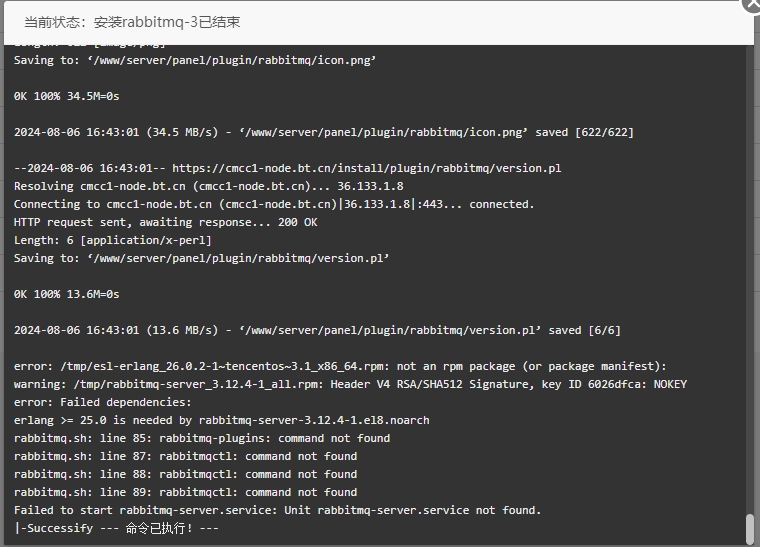Click the '0K 100% 34.5M=0s' progress line
This screenshot has width=760, height=547.
coord(66,96)
